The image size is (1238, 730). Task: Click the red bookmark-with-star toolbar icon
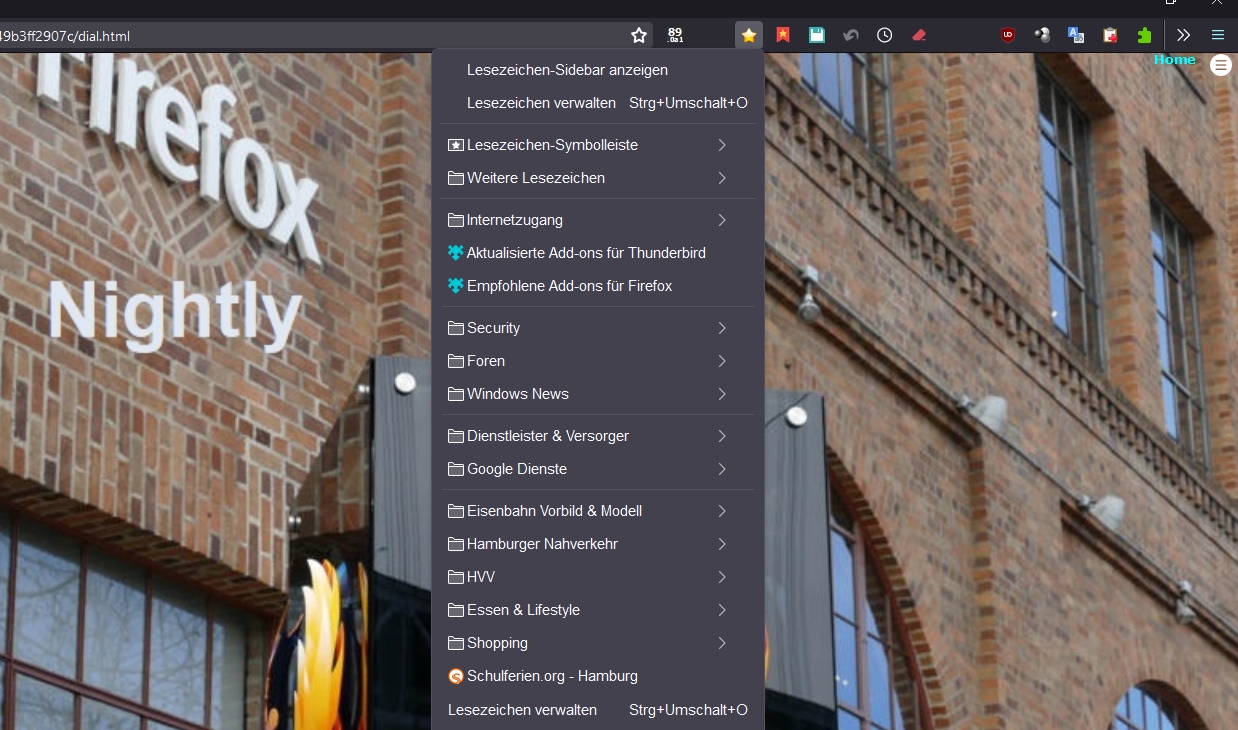click(783, 36)
